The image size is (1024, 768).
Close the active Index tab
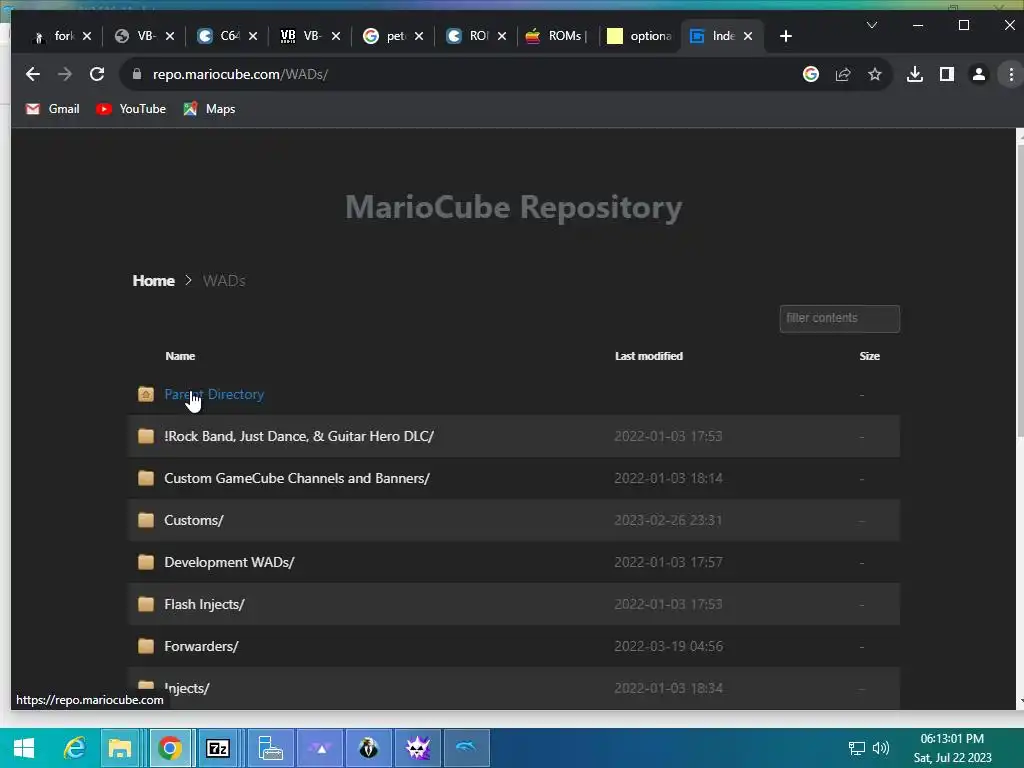(x=748, y=36)
